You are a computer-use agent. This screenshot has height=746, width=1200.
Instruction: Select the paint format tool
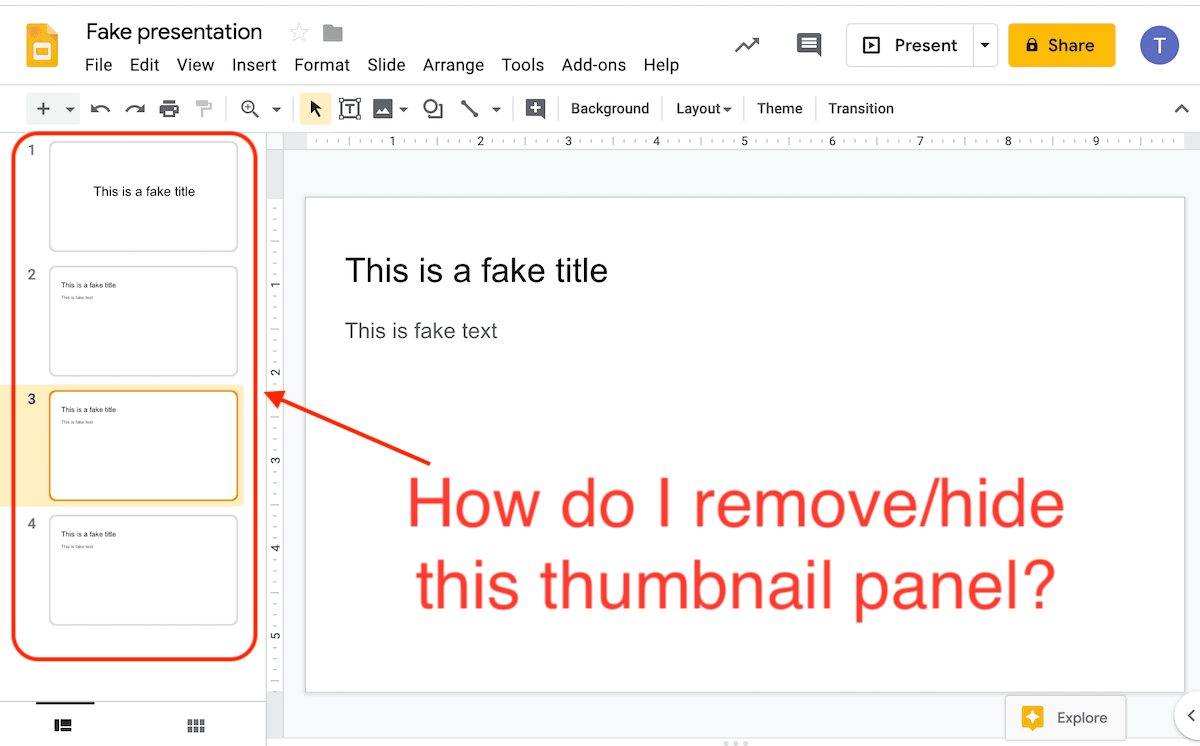[x=204, y=109]
